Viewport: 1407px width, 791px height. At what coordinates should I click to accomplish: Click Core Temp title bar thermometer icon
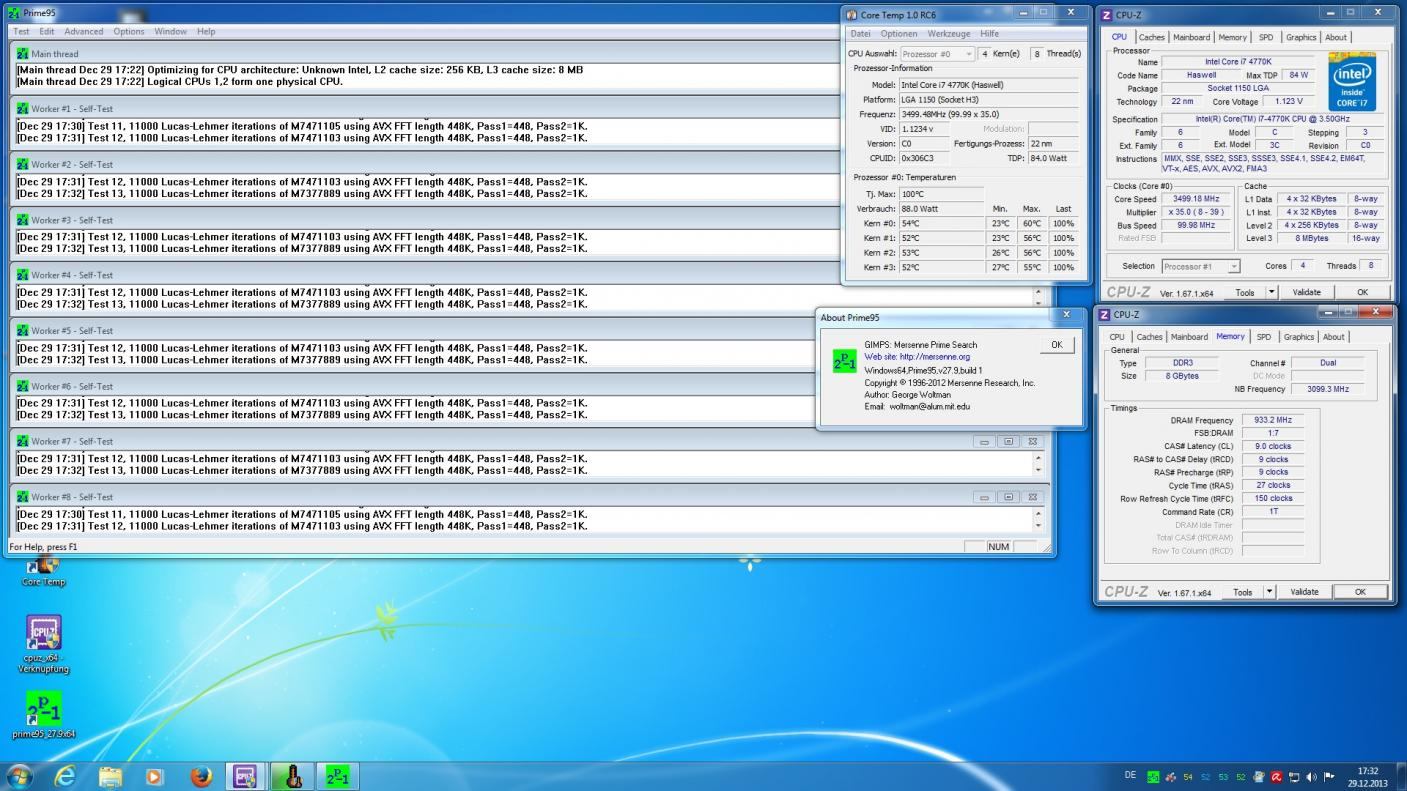tap(852, 15)
